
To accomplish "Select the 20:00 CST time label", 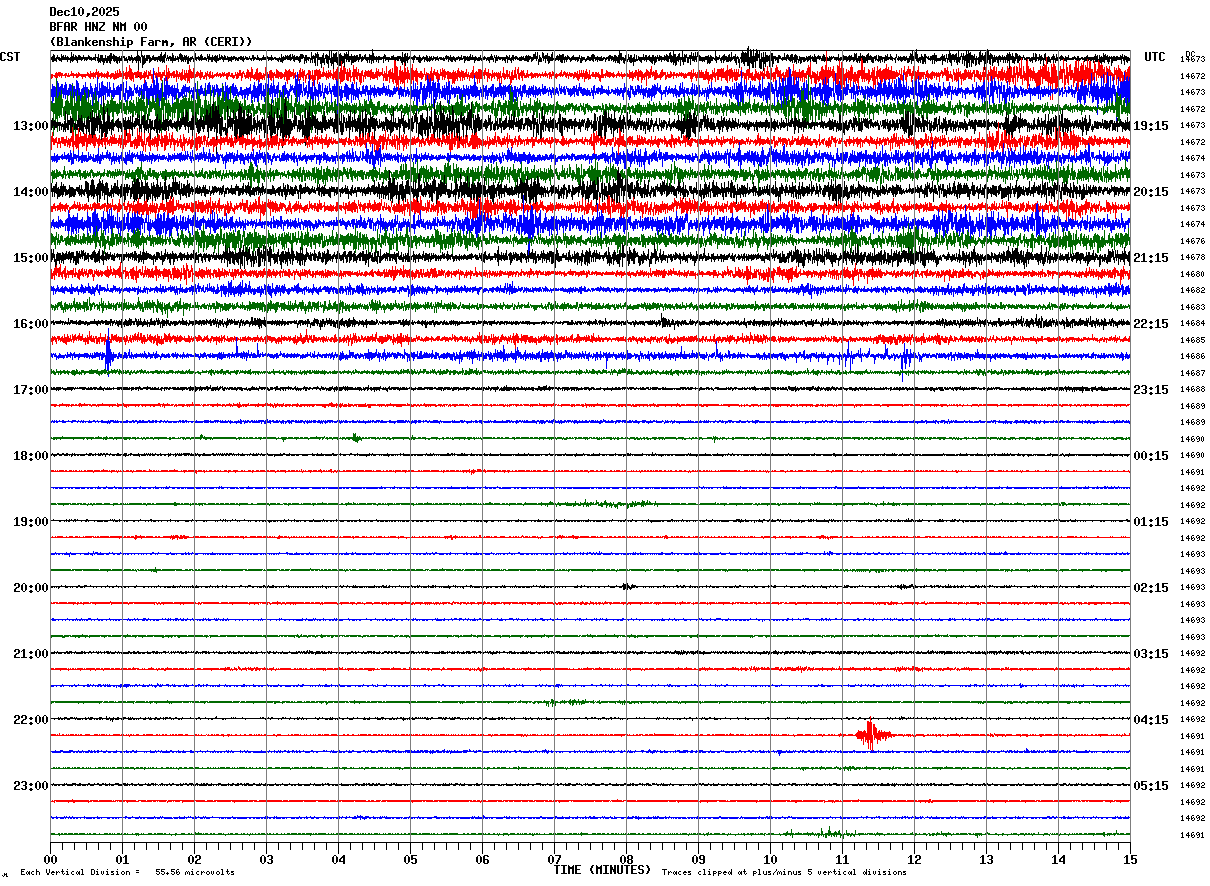I will [31, 588].
